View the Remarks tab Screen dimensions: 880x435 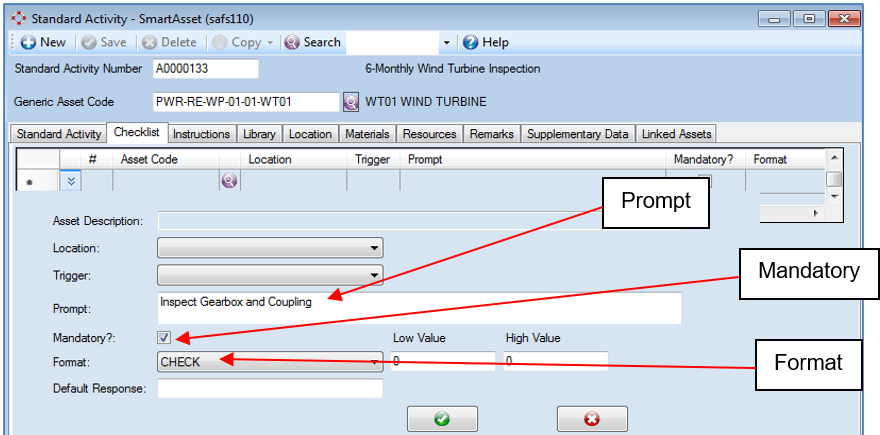point(492,134)
